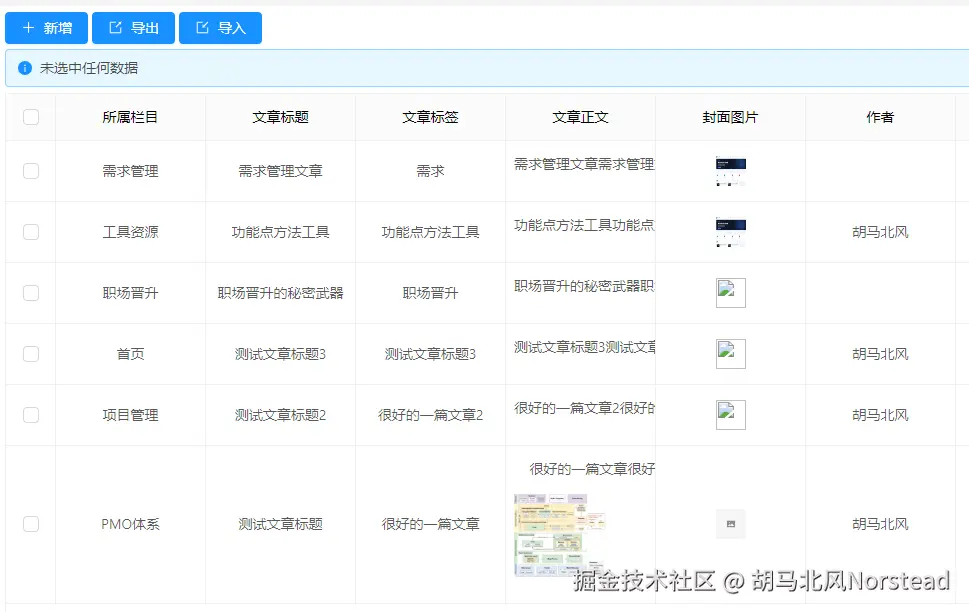
Task: Click the 所属栏目 column header
Action: coord(130,117)
